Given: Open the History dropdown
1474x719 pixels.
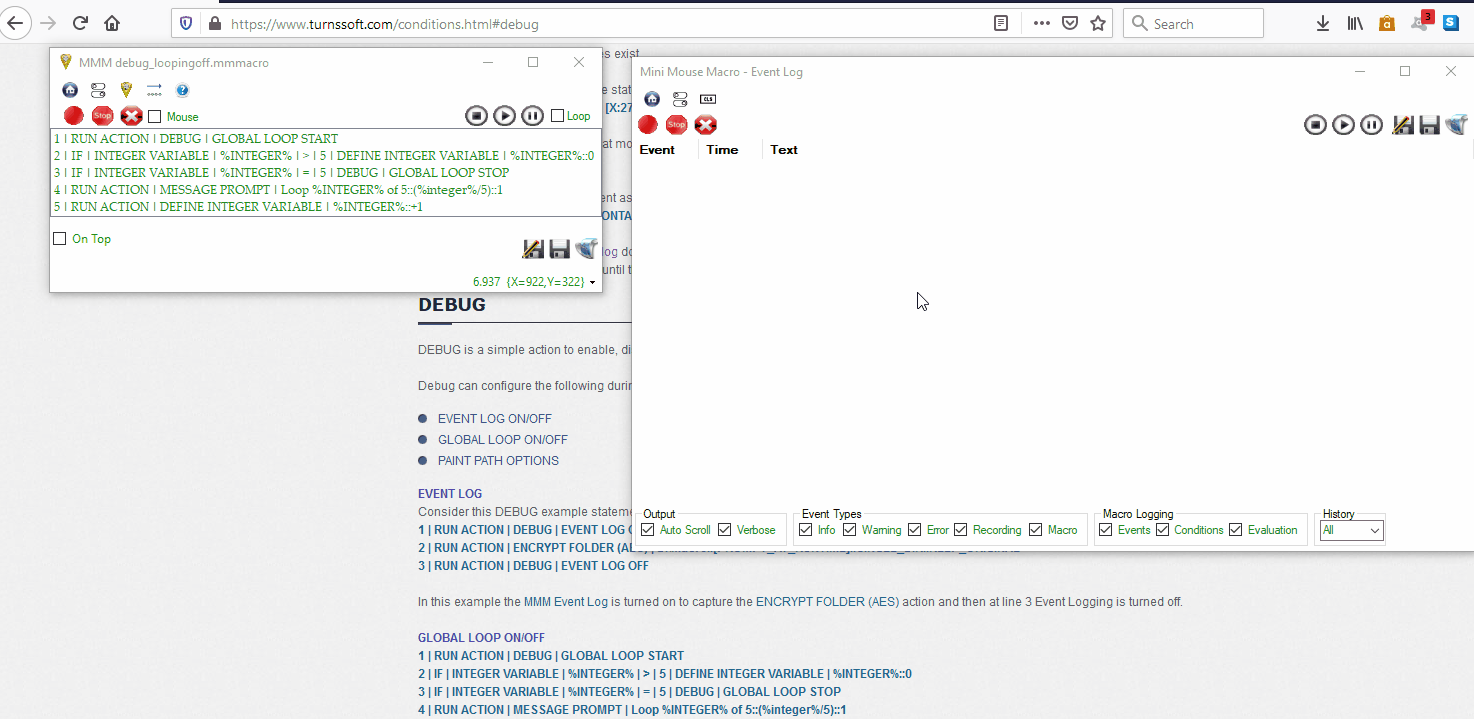Looking at the screenshot, I should click(1352, 531).
